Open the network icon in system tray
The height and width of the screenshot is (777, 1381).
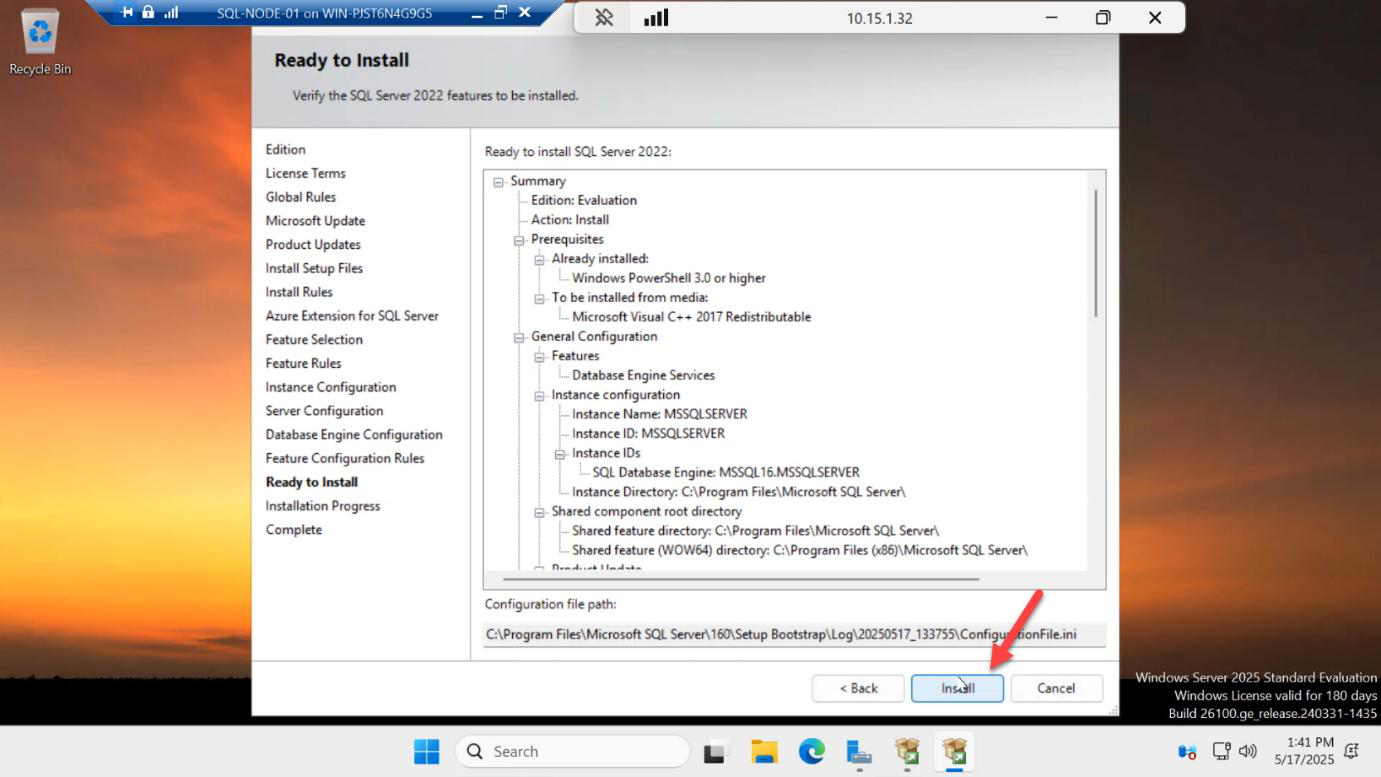(1222, 751)
